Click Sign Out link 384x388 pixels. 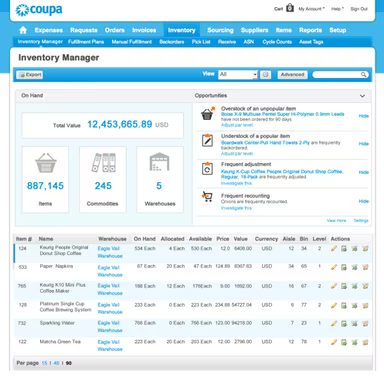tap(359, 9)
